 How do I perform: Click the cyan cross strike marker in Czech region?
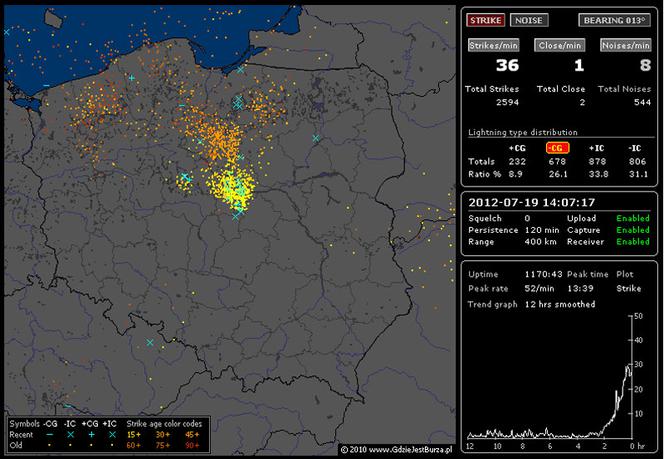pos(150,342)
